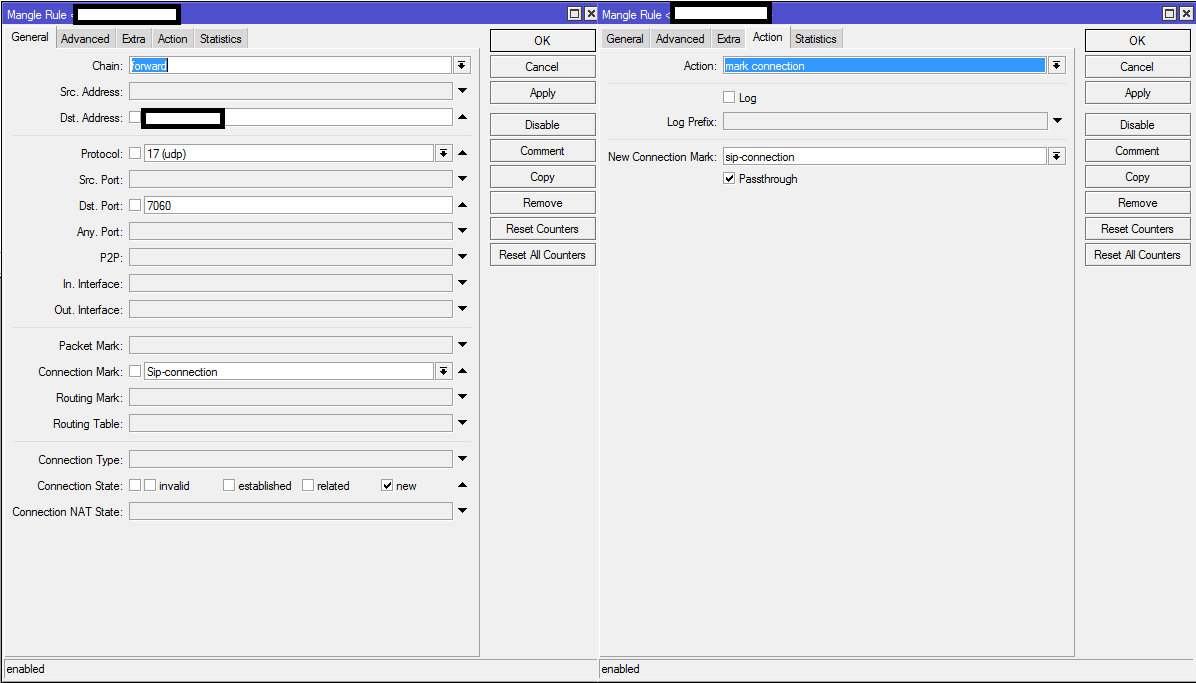Toggle the Protocol invert checkbox
1196x683 pixels.
click(x=135, y=153)
